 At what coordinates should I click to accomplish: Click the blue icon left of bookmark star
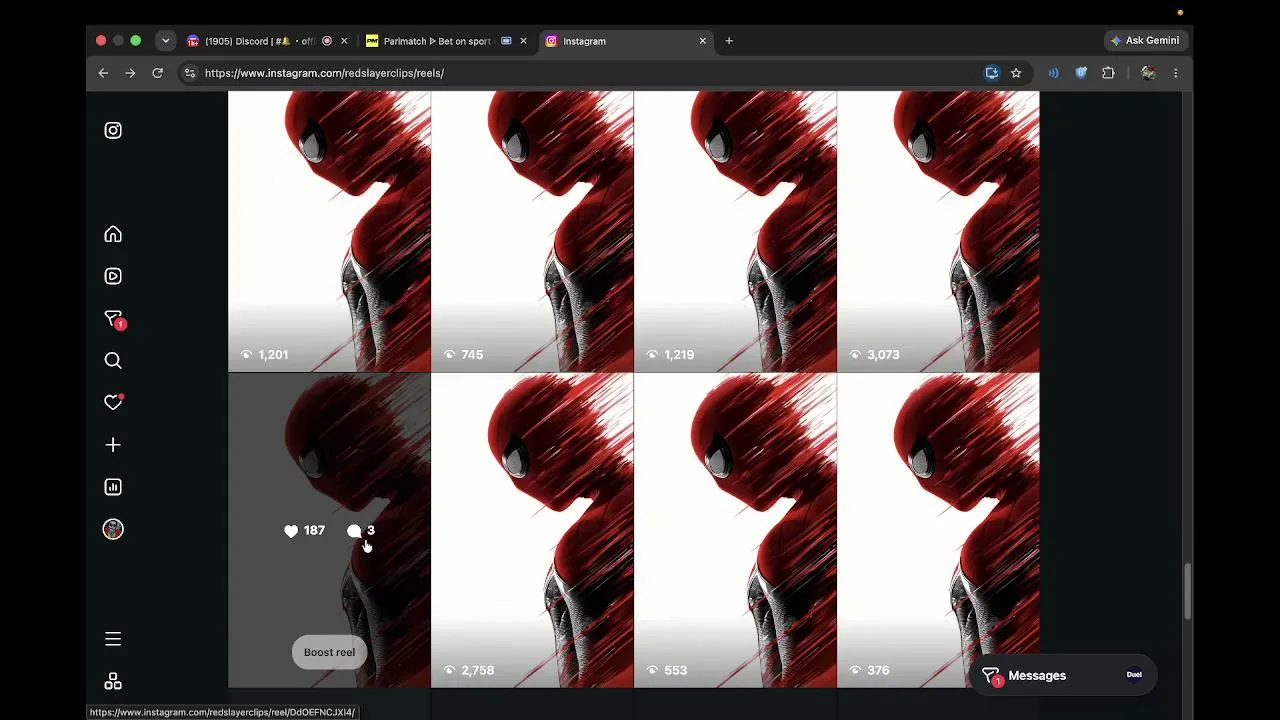tap(992, 73)
